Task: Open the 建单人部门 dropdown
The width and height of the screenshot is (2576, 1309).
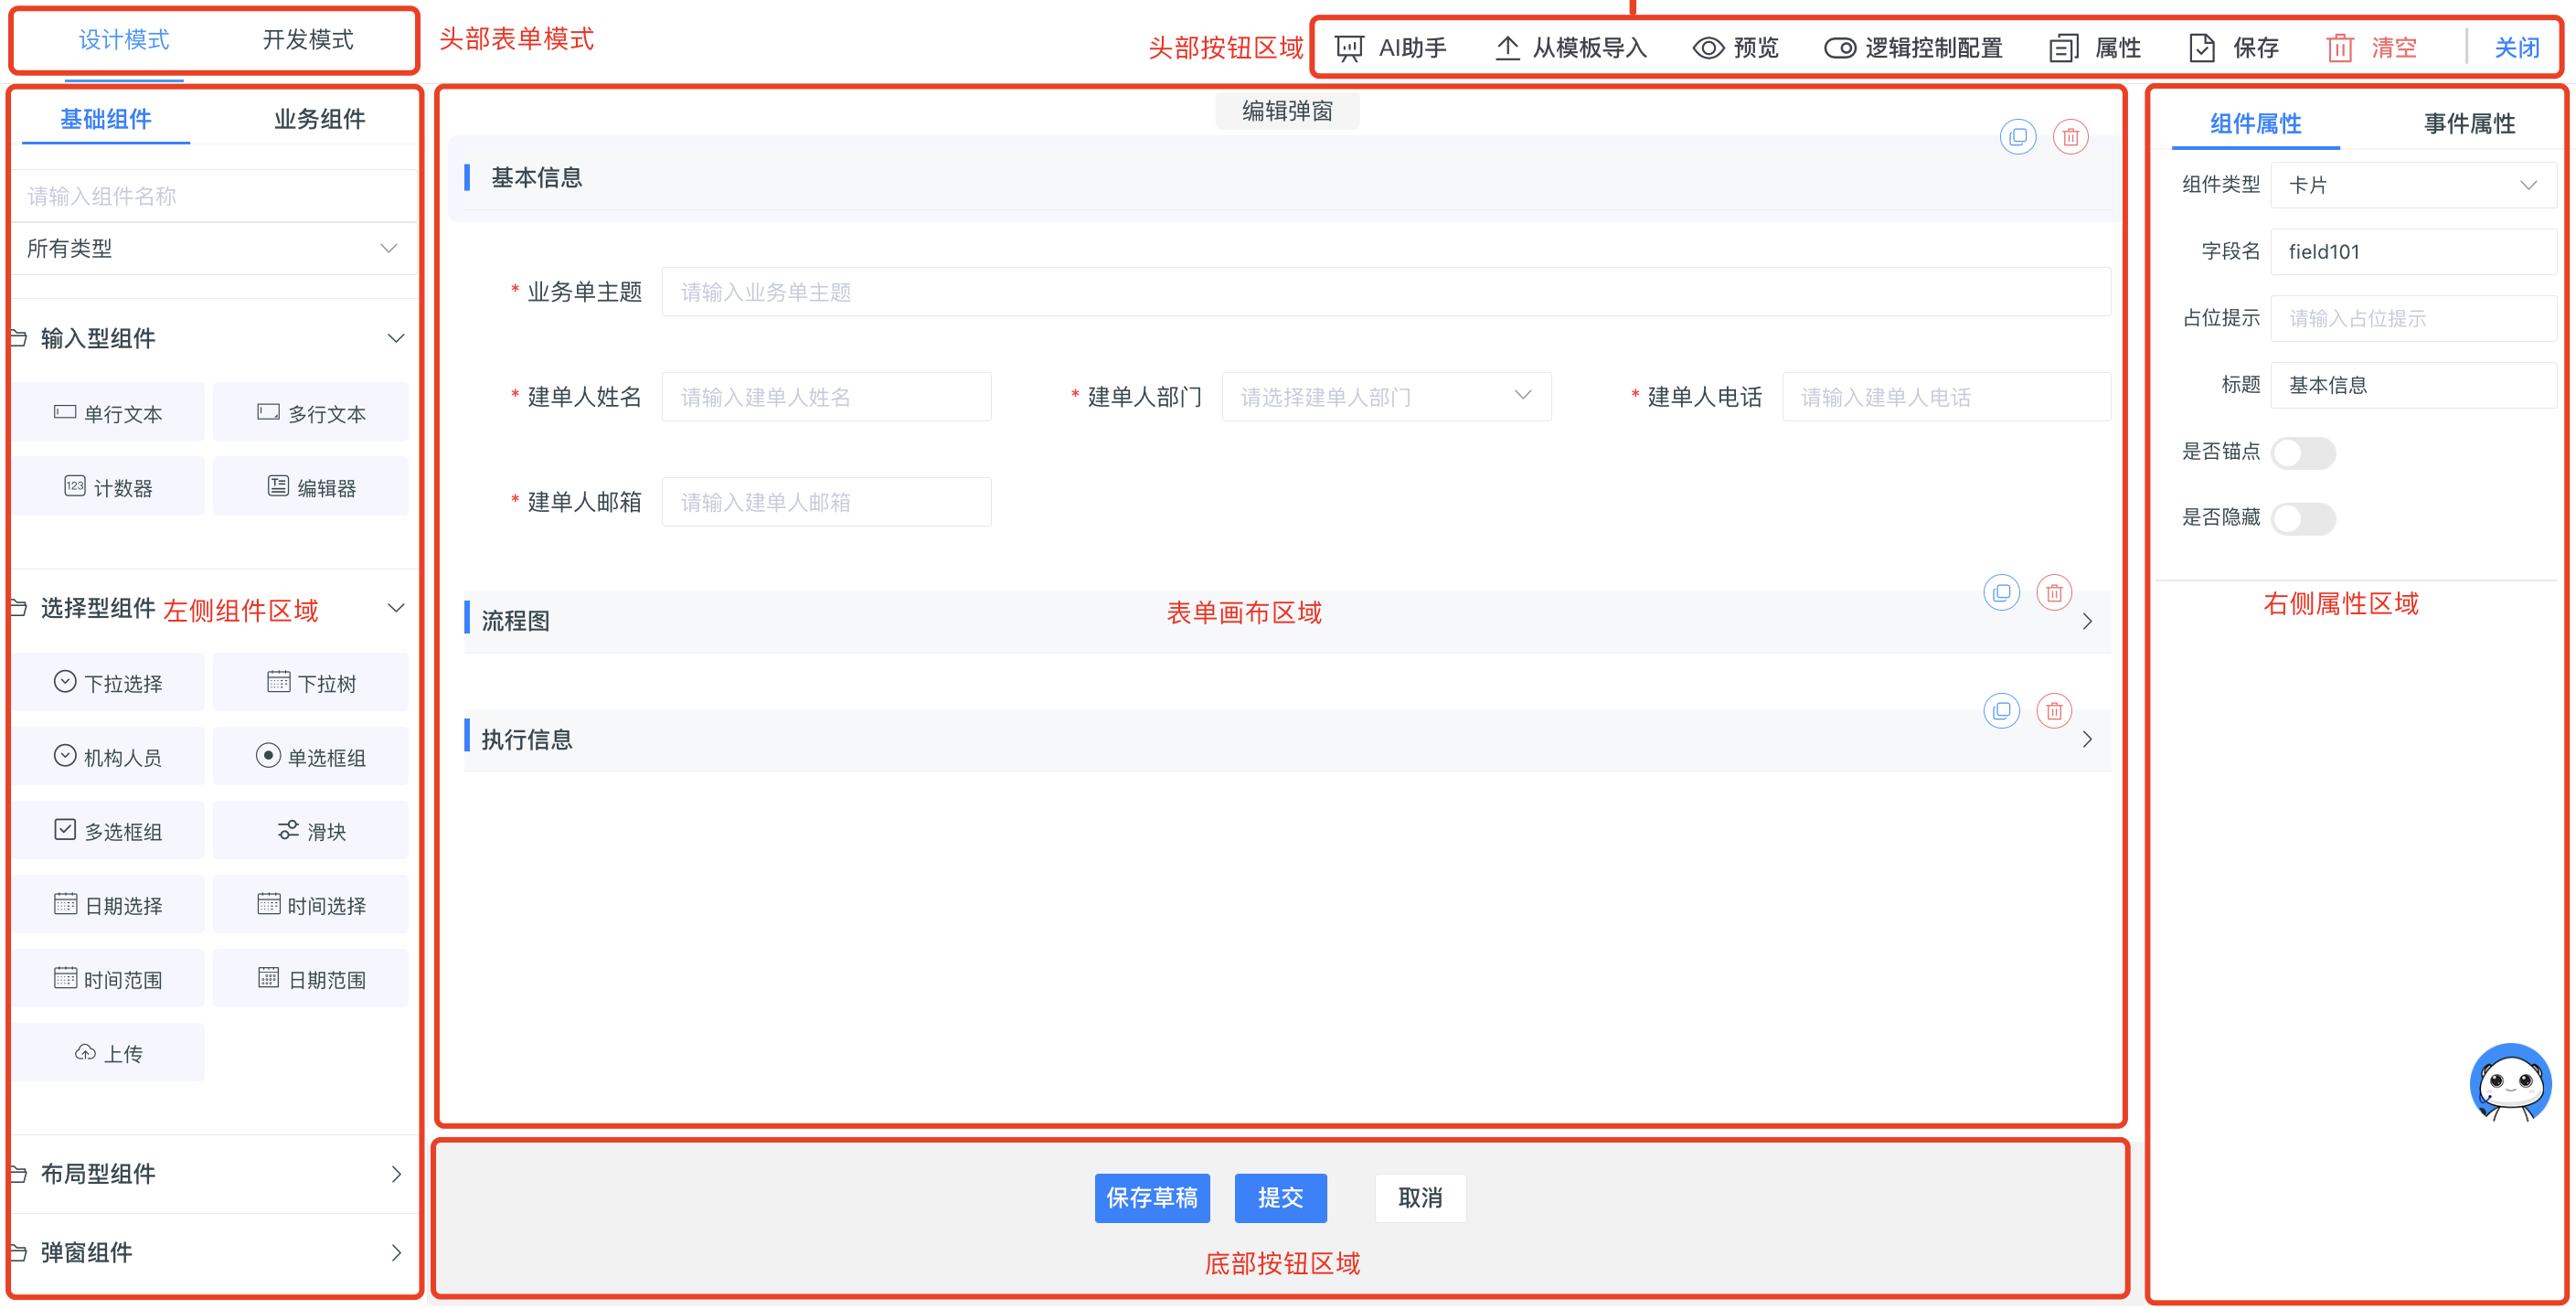Action: coord(1386,397)
